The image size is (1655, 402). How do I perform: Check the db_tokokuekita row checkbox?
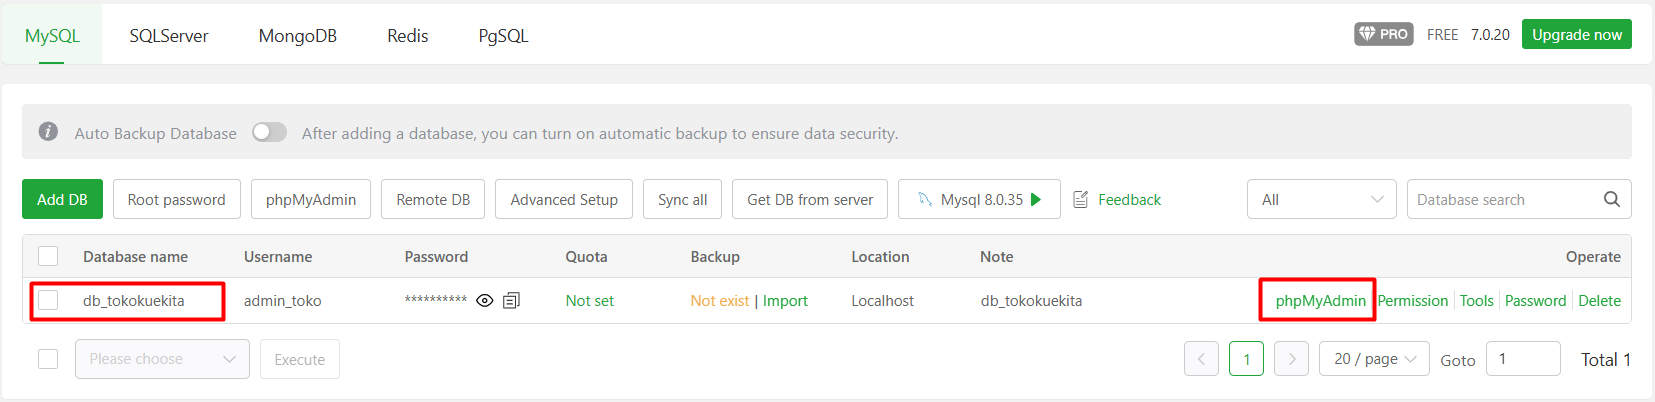click(x=48, y=300)
